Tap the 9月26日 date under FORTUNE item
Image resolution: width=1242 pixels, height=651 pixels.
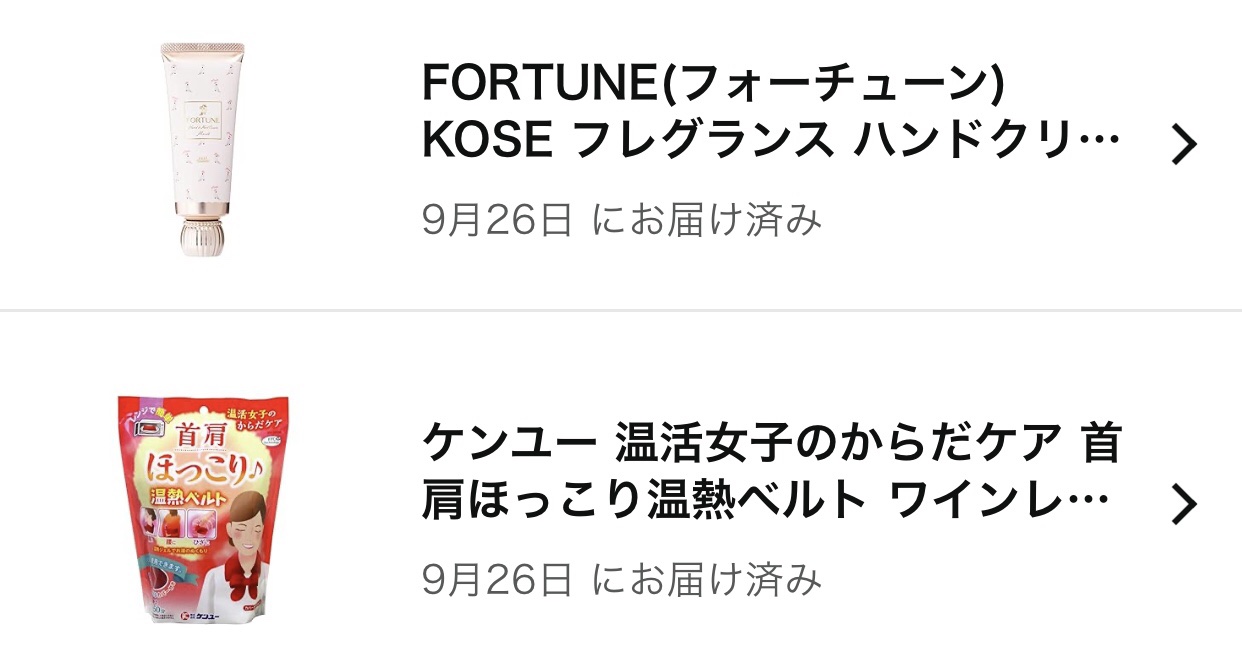point(497,219)
